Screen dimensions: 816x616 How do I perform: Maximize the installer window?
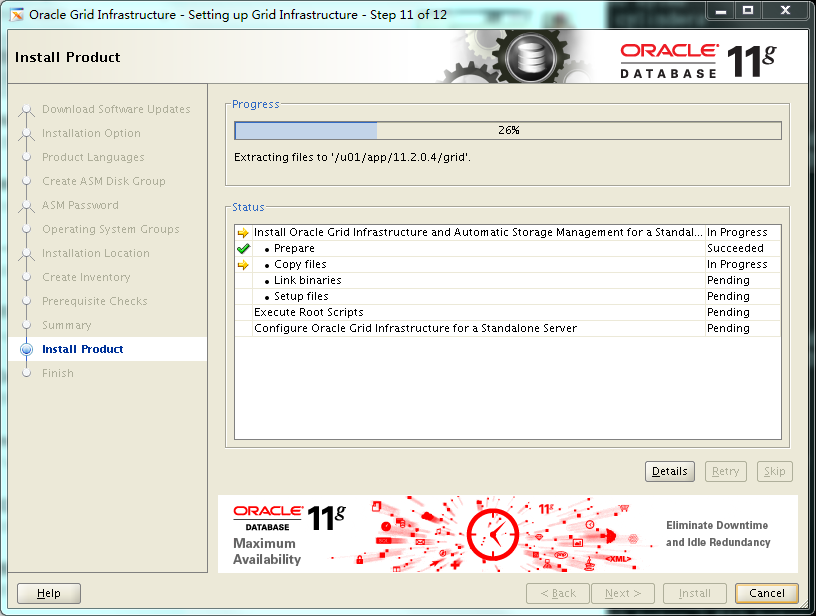[748, 10]
